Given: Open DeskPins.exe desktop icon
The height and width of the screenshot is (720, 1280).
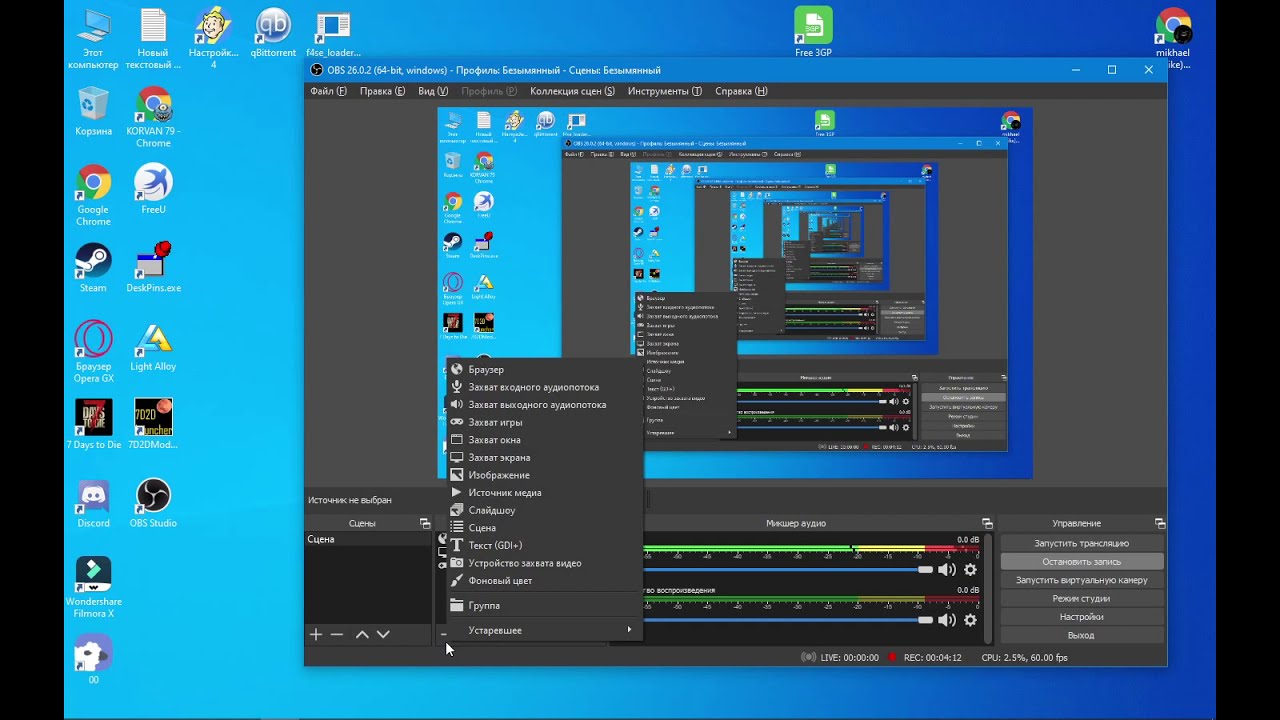Looking at the screenshot, I should click(x=153, y=267).
